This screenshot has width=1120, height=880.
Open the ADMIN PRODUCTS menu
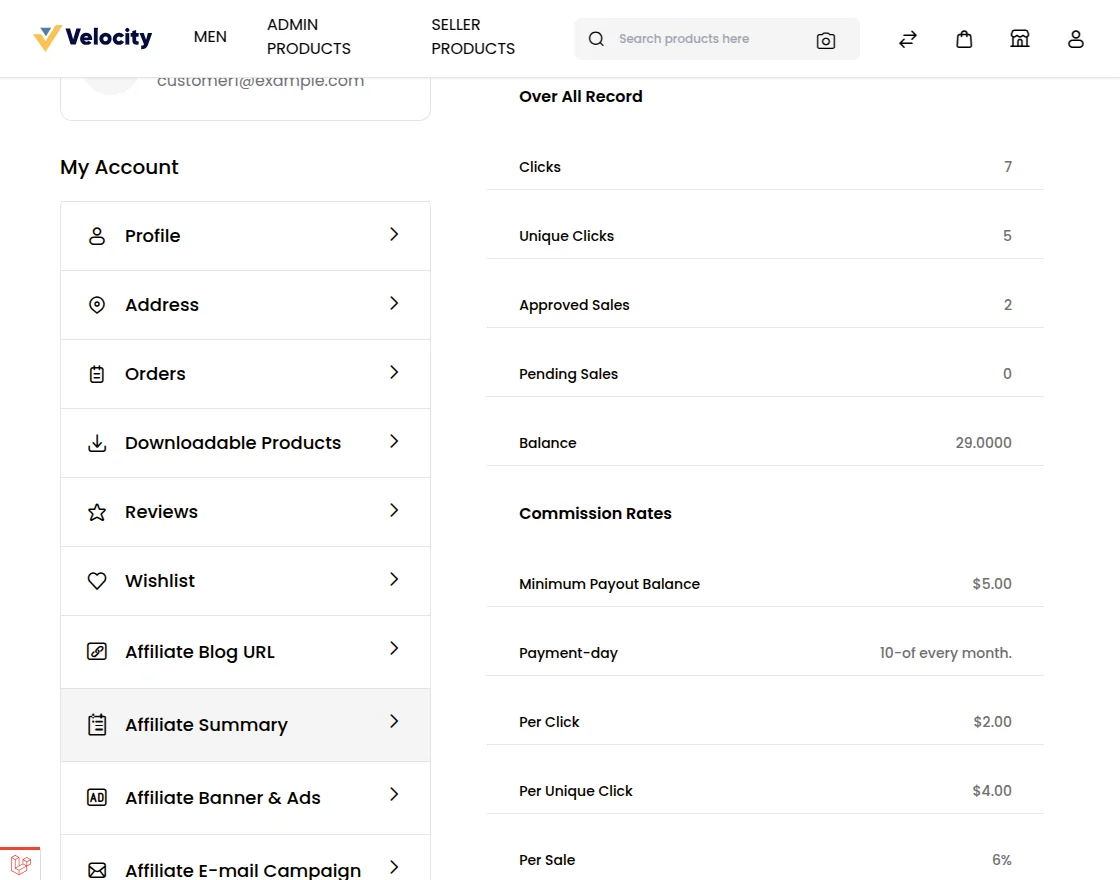tap(309, 37)
